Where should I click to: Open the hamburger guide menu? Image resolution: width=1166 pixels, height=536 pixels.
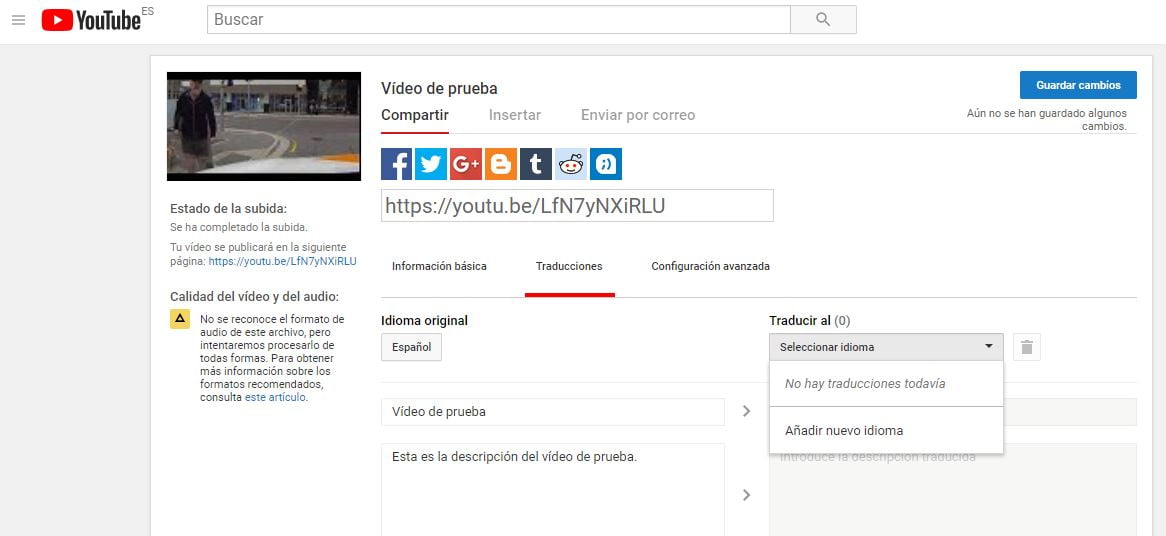[18, 20]
